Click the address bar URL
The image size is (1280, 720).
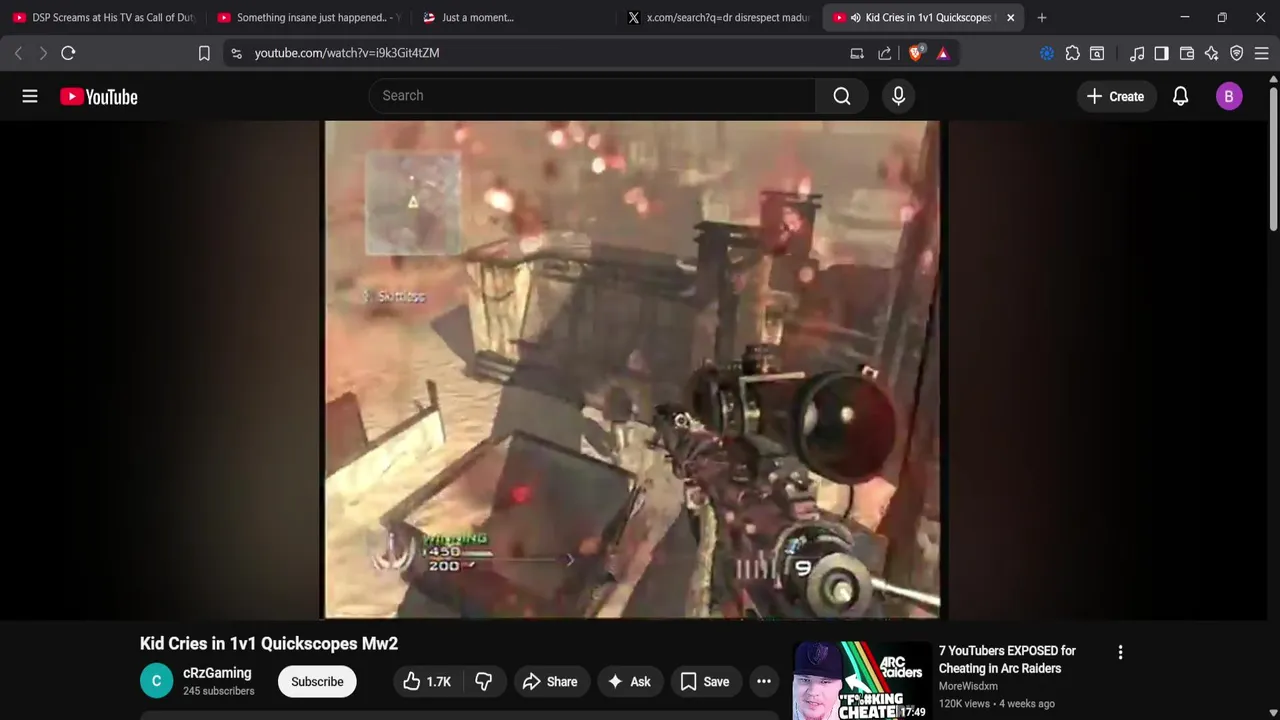click(346, 53)
